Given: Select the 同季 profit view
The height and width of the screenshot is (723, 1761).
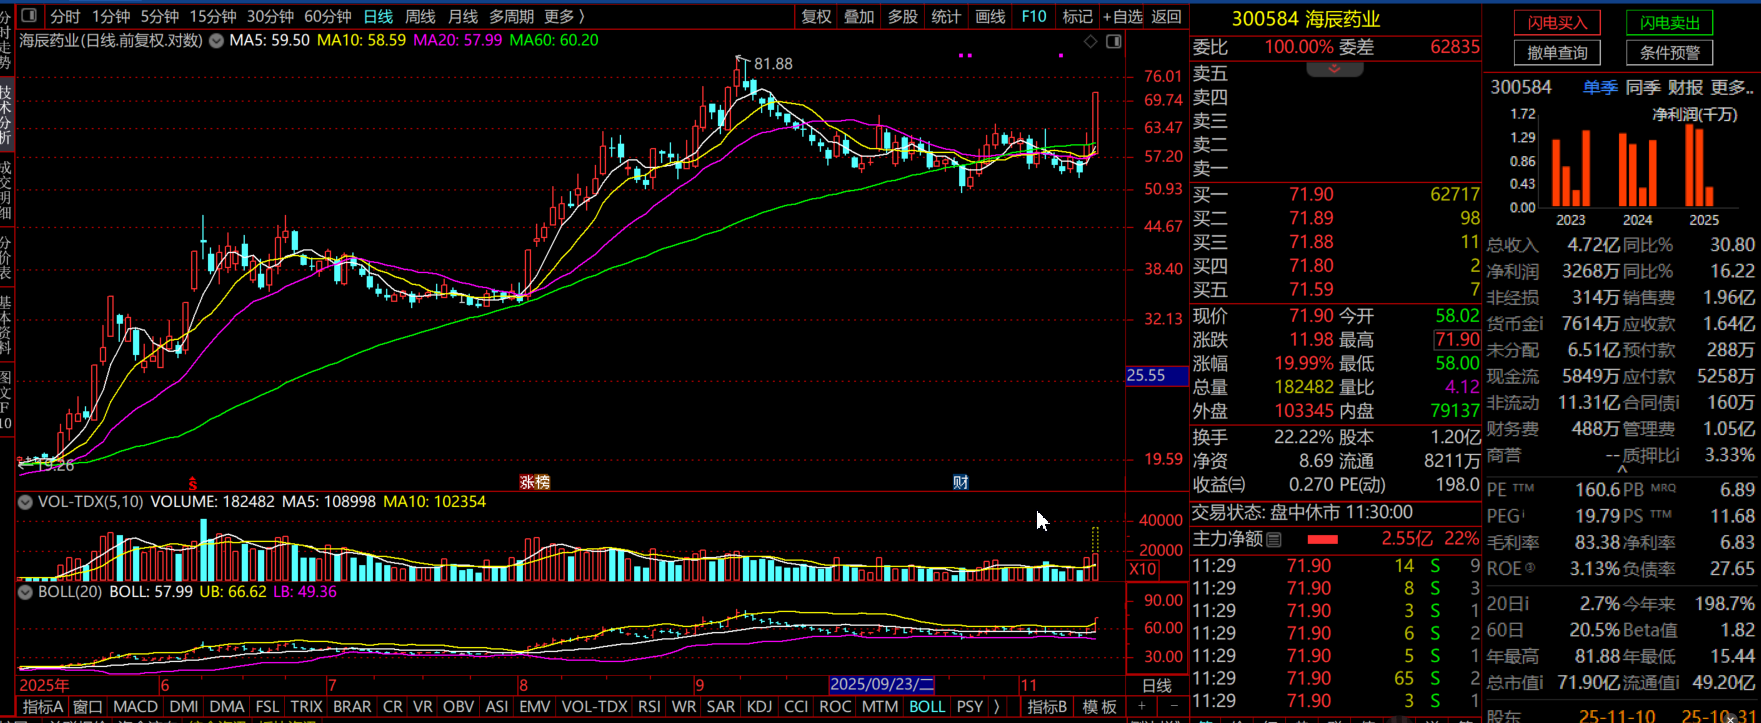Looking at the screenshot, I should (x=1643, y=87).
